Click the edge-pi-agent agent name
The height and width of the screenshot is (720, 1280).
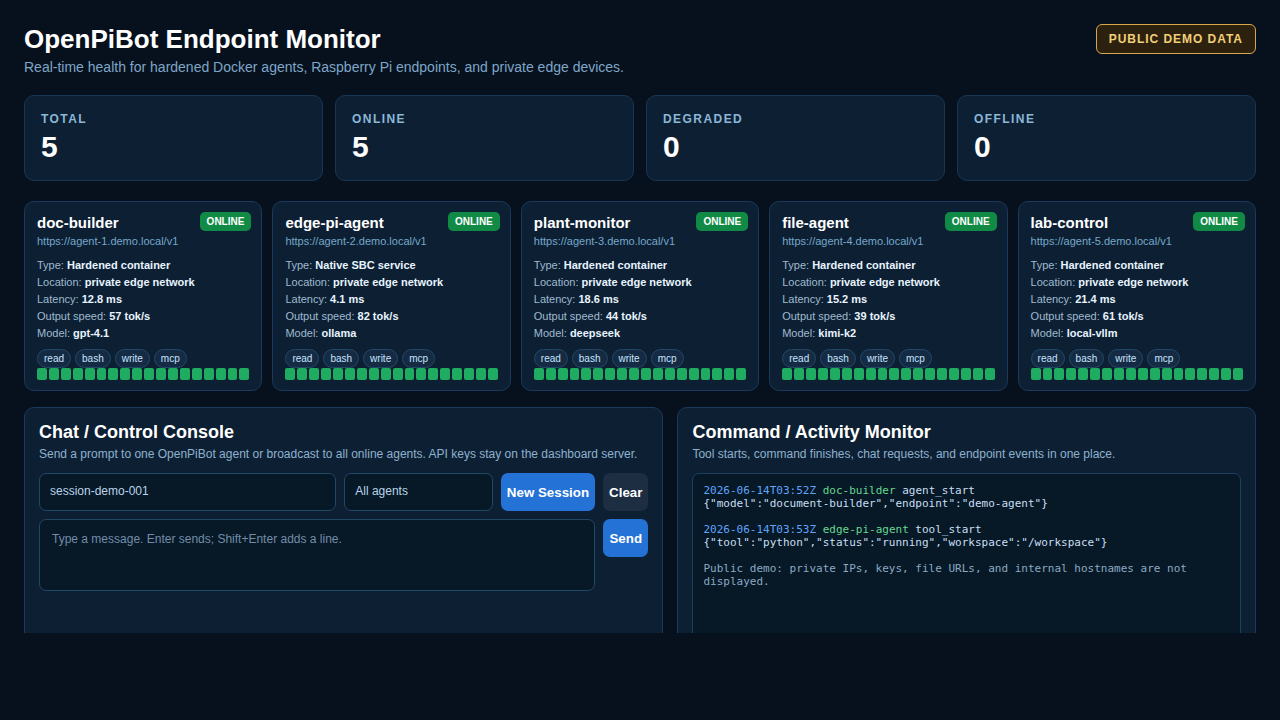click(335, 222)
